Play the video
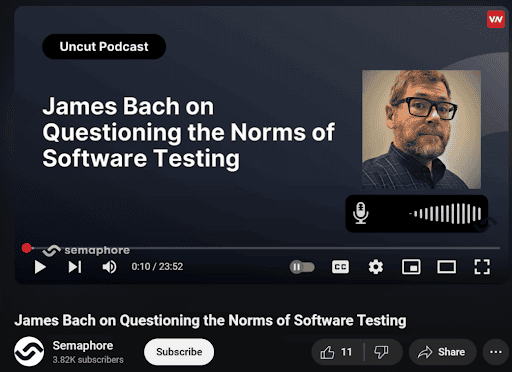Image resolution: width=512 pixels, height=372 pixels. click(40, 267)
